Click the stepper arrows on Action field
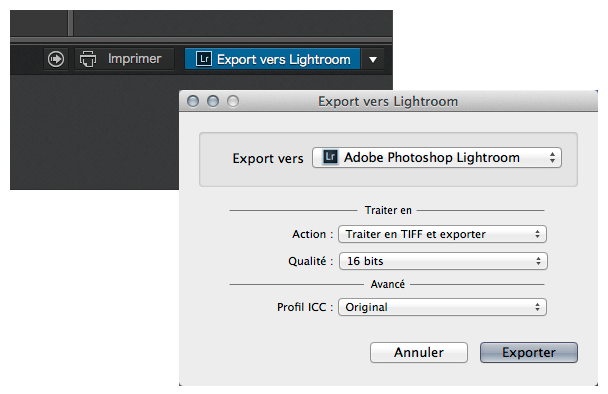608x394 pixels. (x=537, y=234)
